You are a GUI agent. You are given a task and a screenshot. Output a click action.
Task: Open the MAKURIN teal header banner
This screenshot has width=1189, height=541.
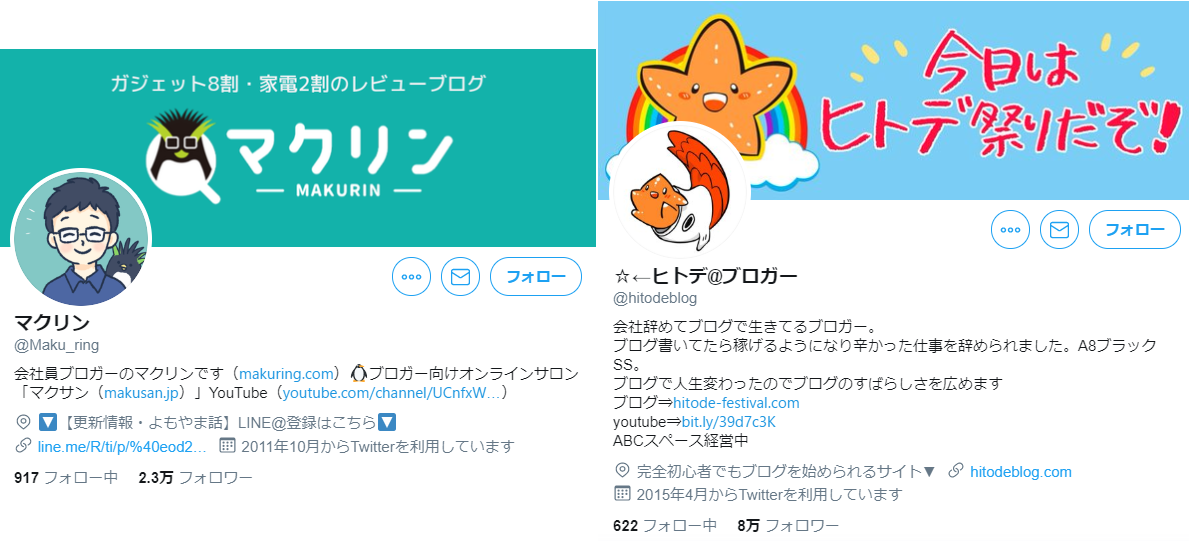[298, 148]
